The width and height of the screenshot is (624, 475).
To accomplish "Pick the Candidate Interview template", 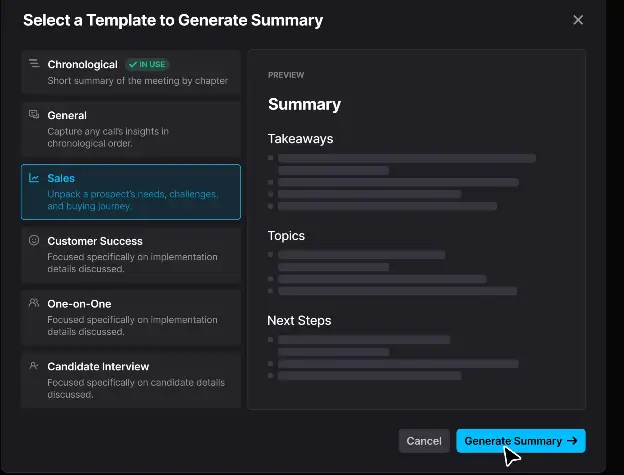I will [x=131, y=380].
